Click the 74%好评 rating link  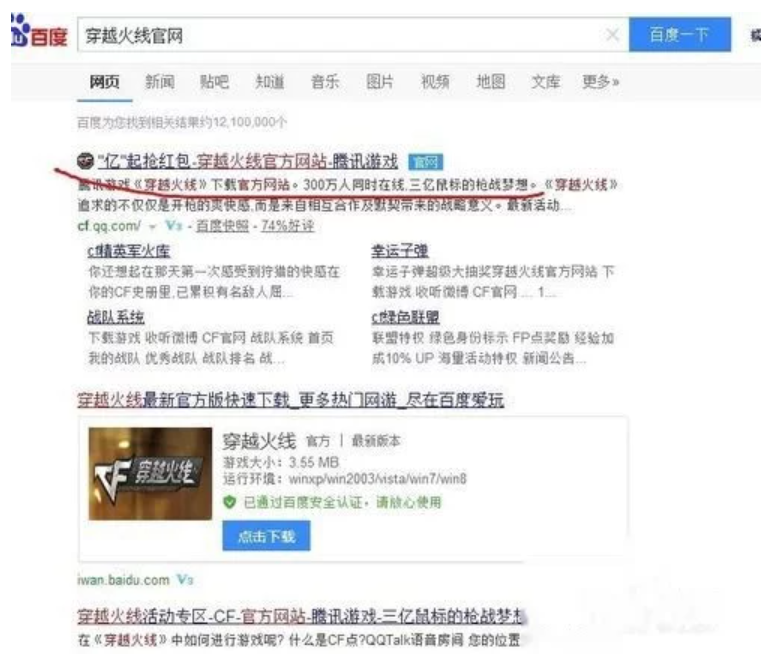[288, 226]
